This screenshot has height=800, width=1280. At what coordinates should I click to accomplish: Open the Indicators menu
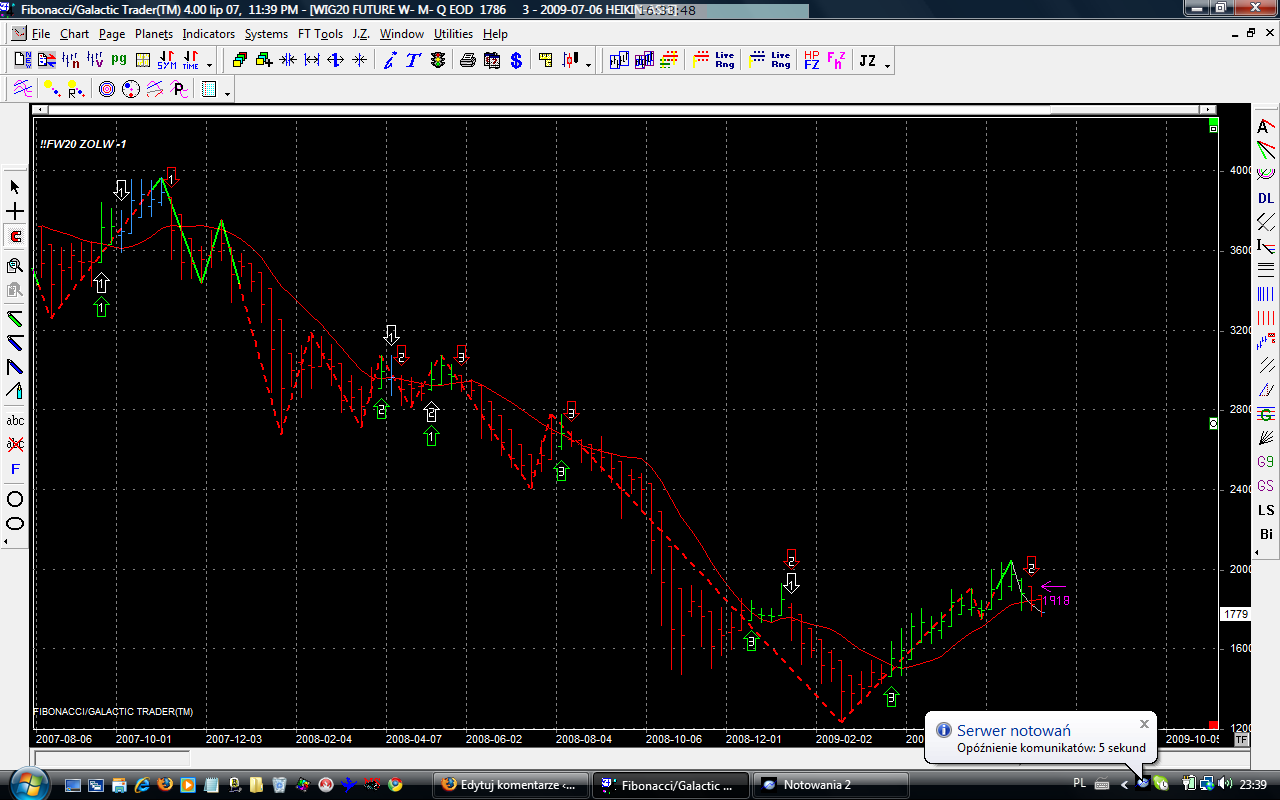pyautogui.click(x=208, y=34)
